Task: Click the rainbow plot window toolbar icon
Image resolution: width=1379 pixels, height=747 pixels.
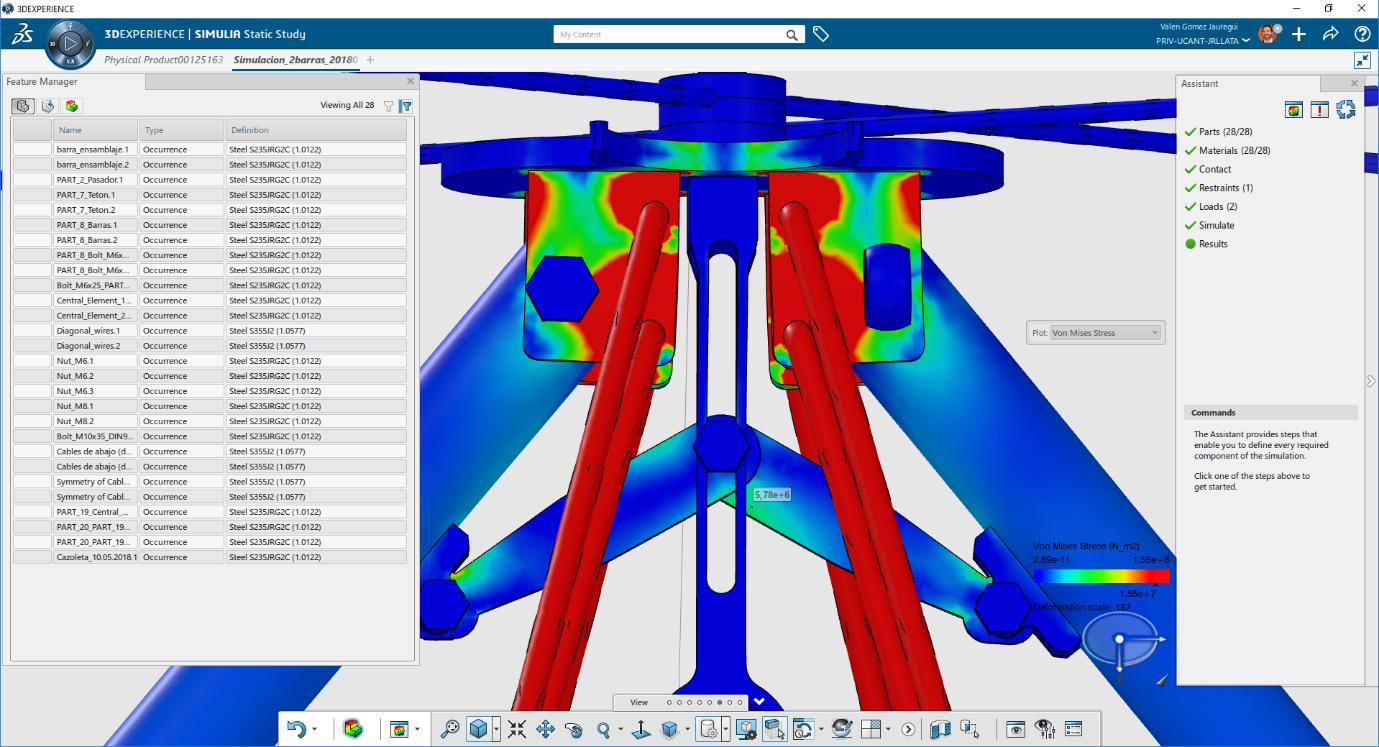Action: (x=400, y=730)
